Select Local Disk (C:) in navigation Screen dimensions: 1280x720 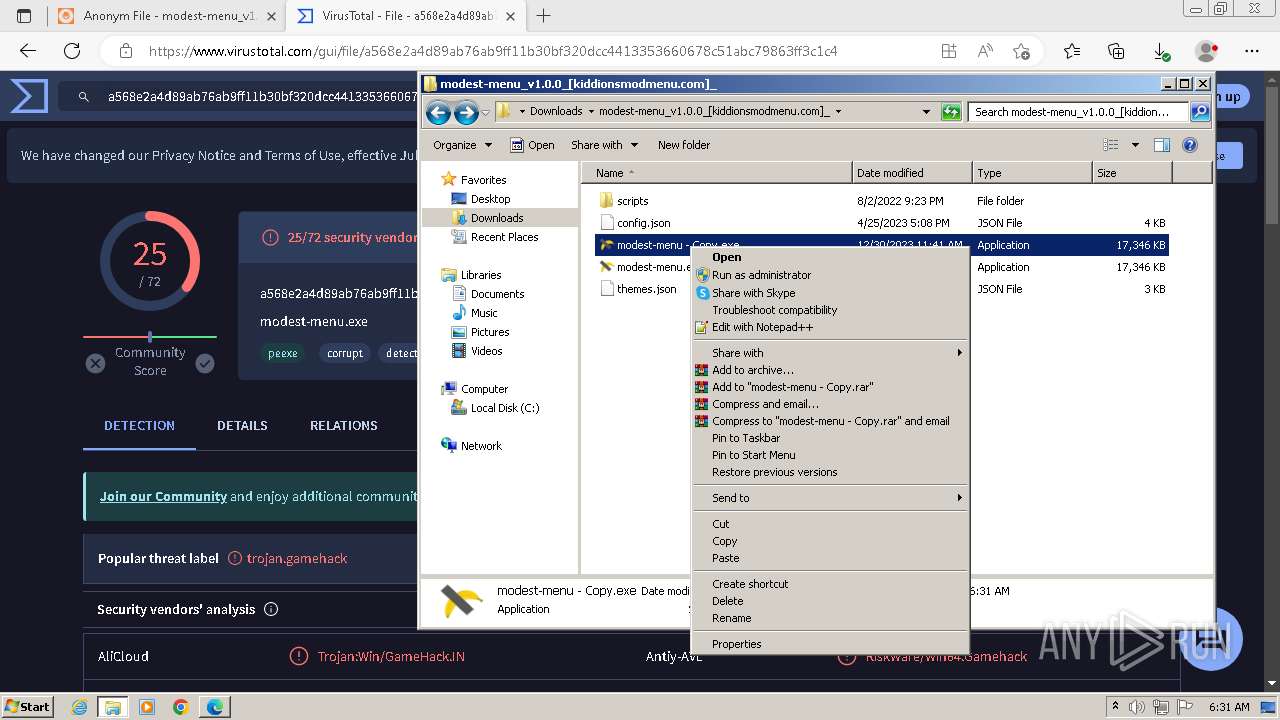[x=505, y=408]
